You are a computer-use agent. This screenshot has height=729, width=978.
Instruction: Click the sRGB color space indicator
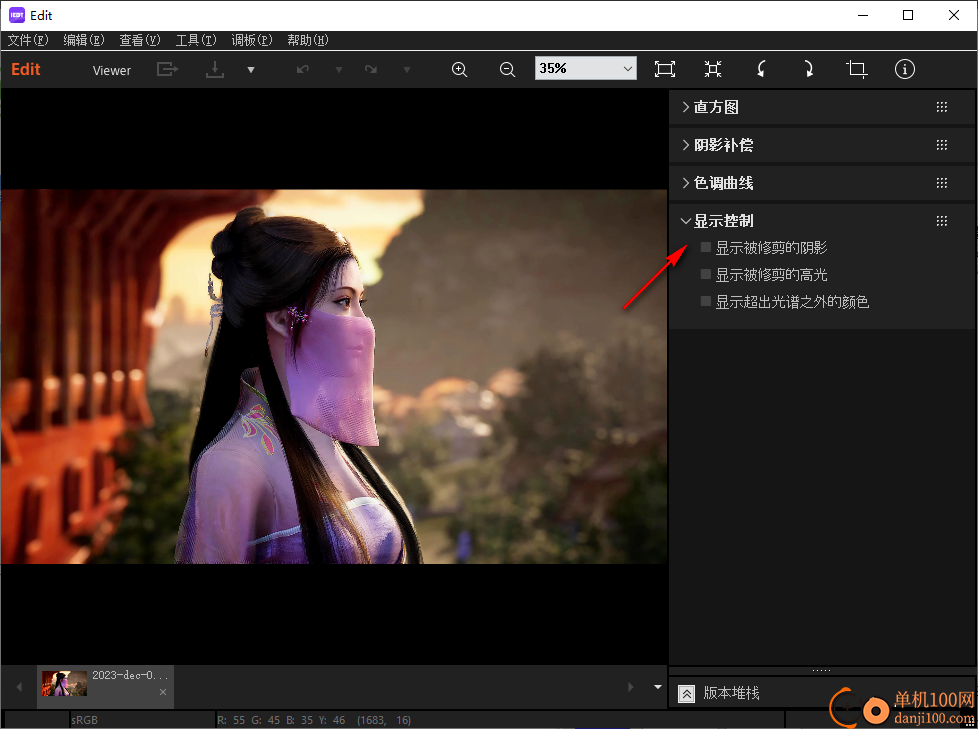85,720
